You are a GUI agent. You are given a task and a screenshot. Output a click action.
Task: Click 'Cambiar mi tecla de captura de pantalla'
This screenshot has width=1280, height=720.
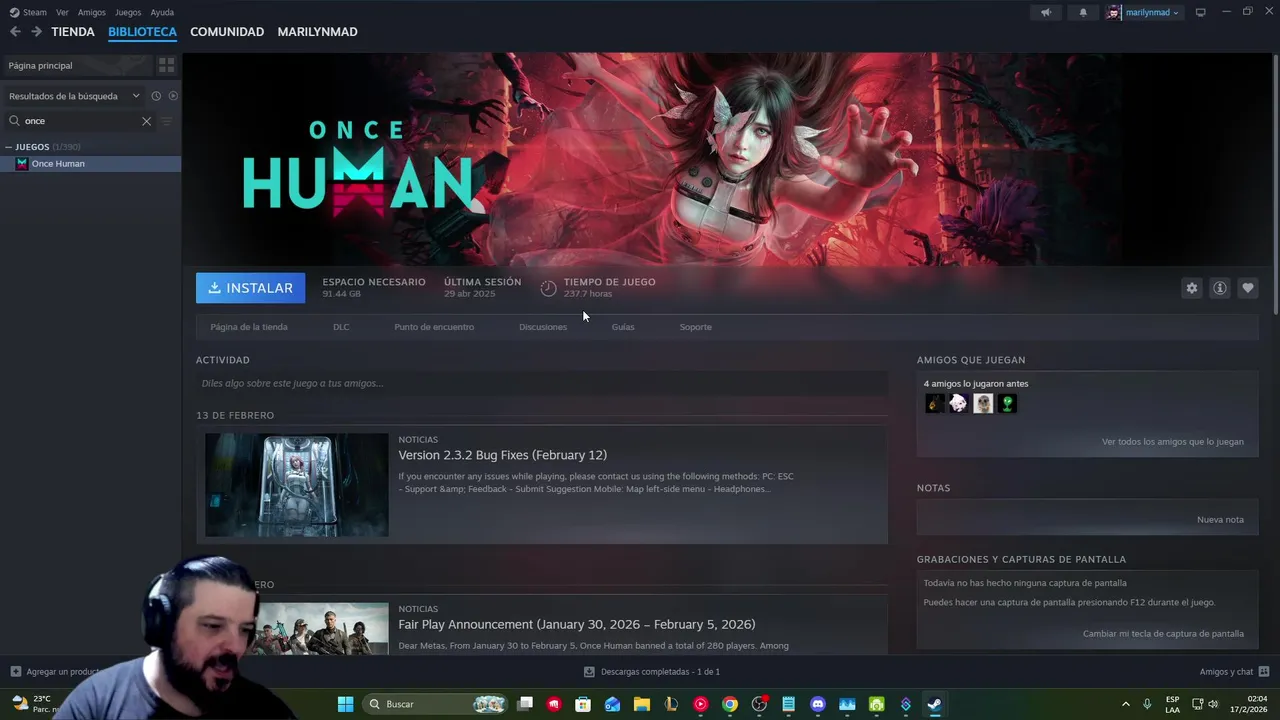point(1163,634)
